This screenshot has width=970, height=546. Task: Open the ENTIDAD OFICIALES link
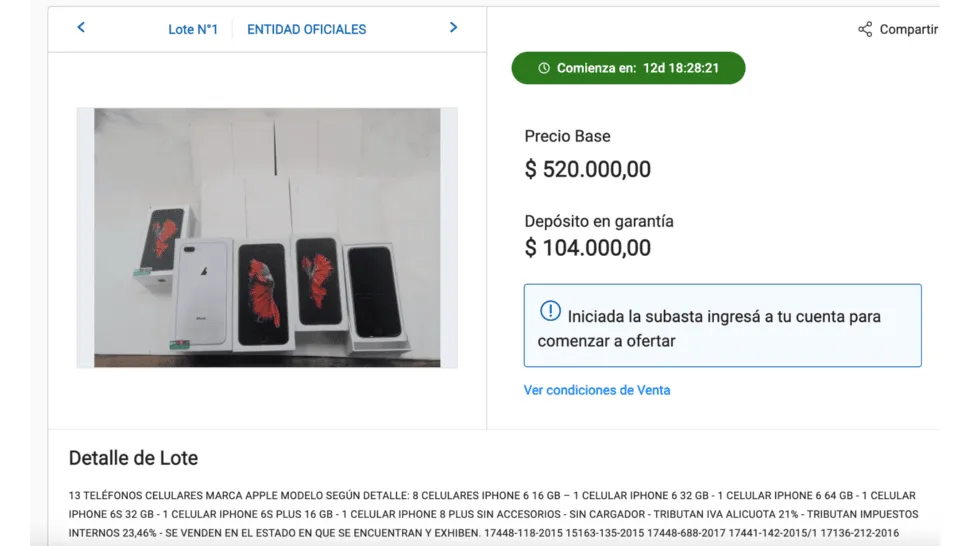[306, 29]
